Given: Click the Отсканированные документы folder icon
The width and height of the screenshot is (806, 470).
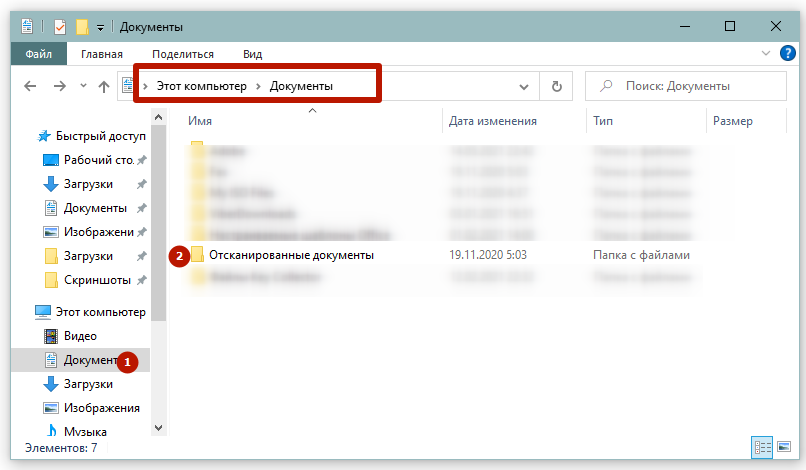Looking at the screenshot, I should (197, 254).
